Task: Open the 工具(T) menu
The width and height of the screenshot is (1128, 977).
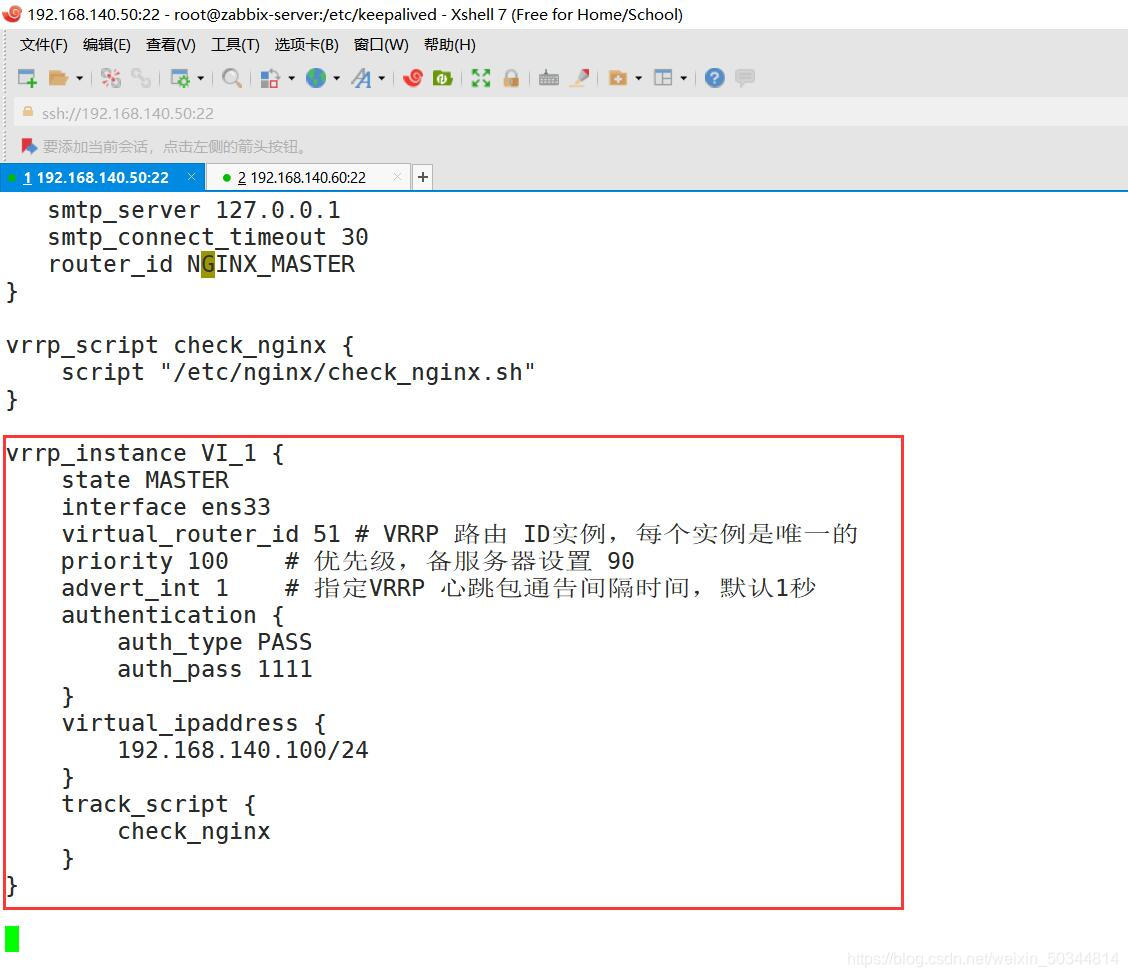Action: (235, 45)
